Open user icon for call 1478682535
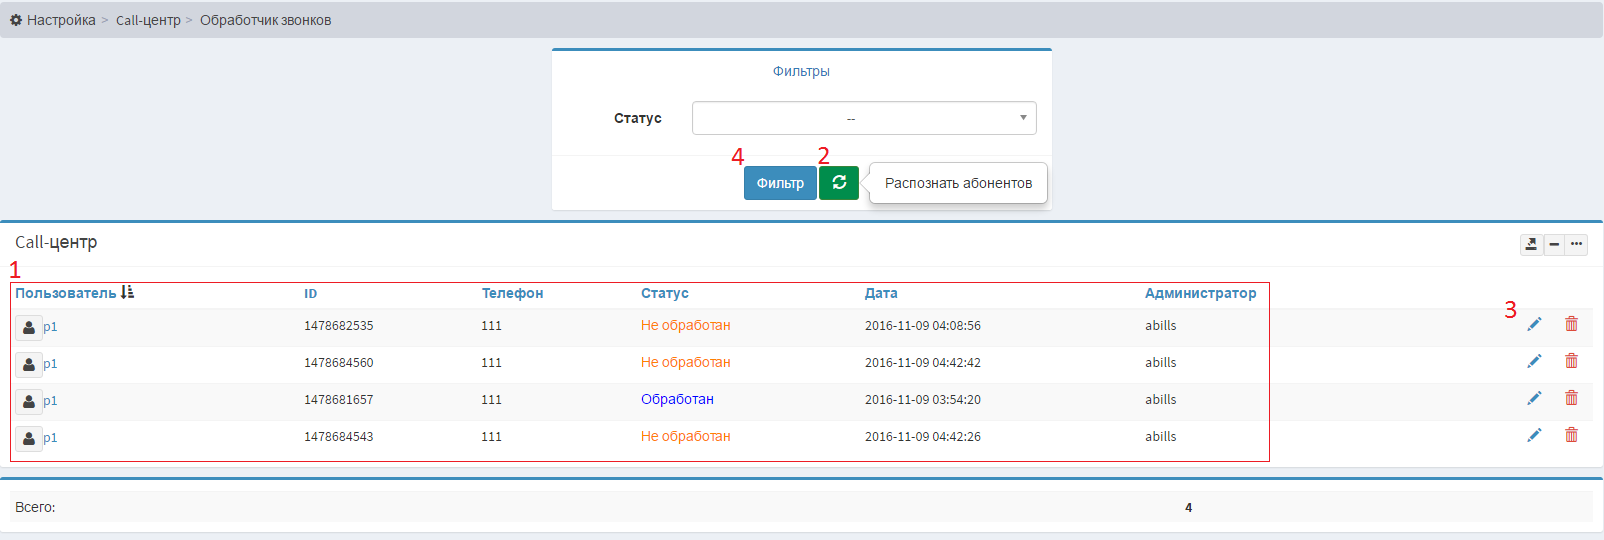The image size is (1604, 540). pos(29,327)
